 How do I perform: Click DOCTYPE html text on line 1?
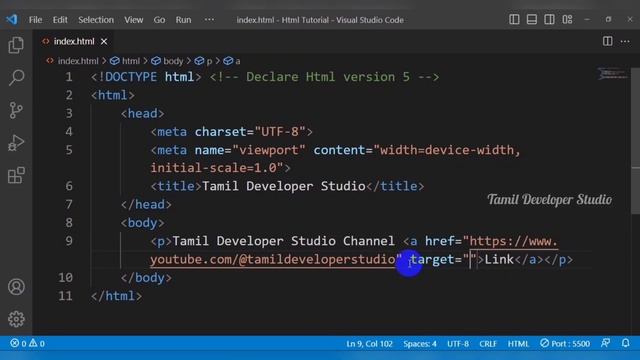(x=146, y=77)
